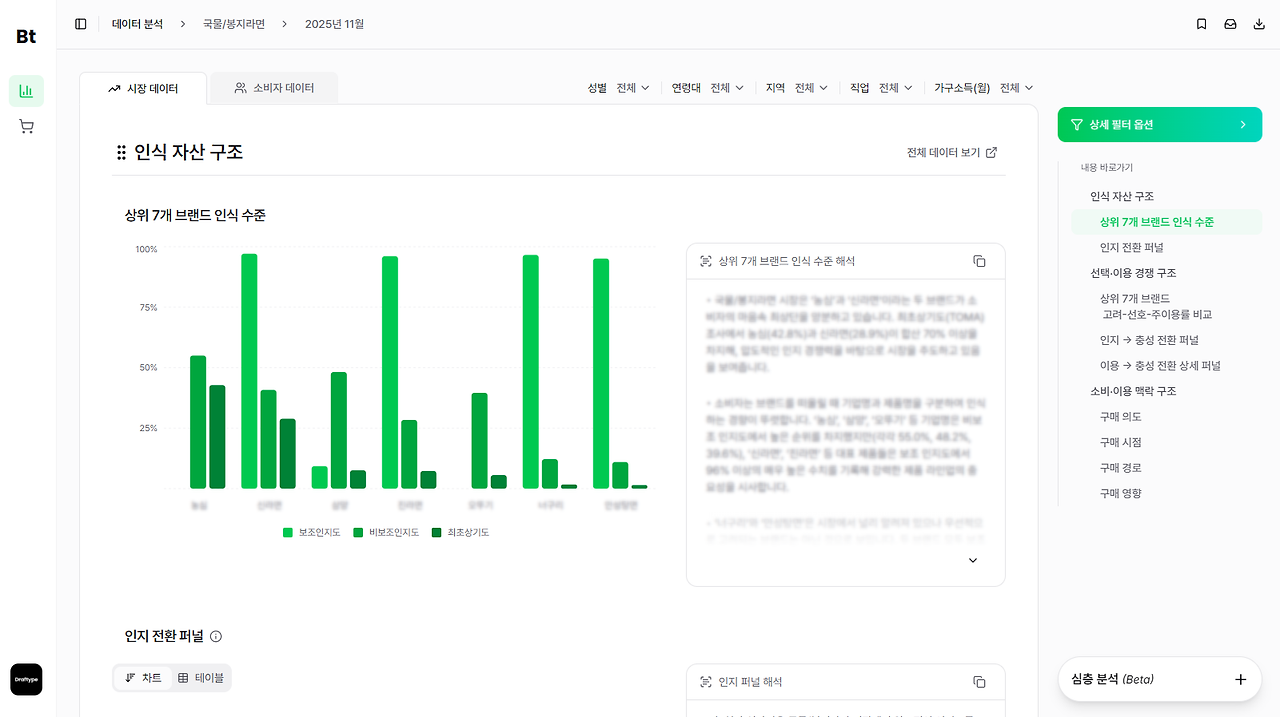
Task: Click the bookmark icon in header
Action: point(1202,24)
